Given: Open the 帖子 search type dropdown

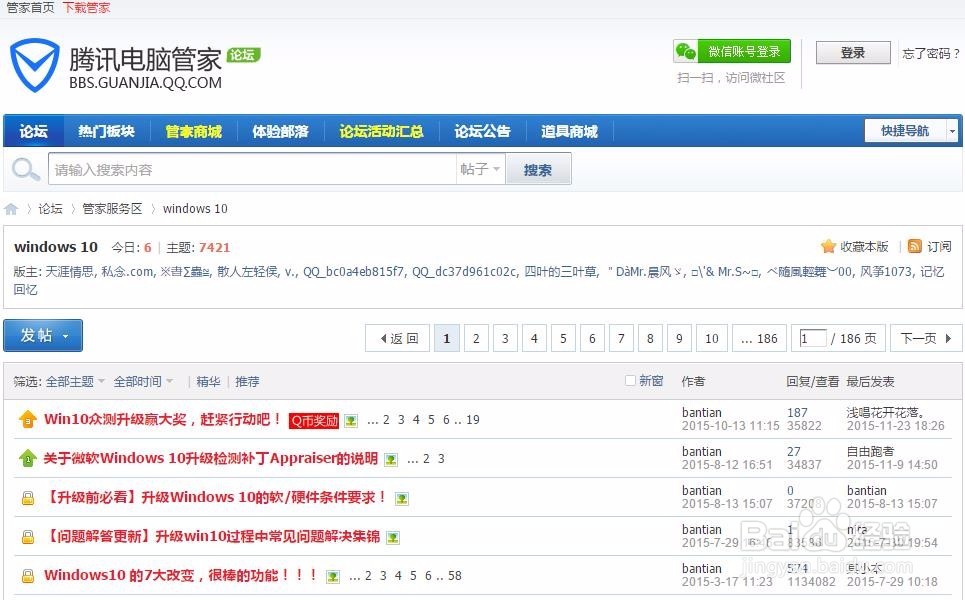Looking at the screenshot, I should coord(480,169).
